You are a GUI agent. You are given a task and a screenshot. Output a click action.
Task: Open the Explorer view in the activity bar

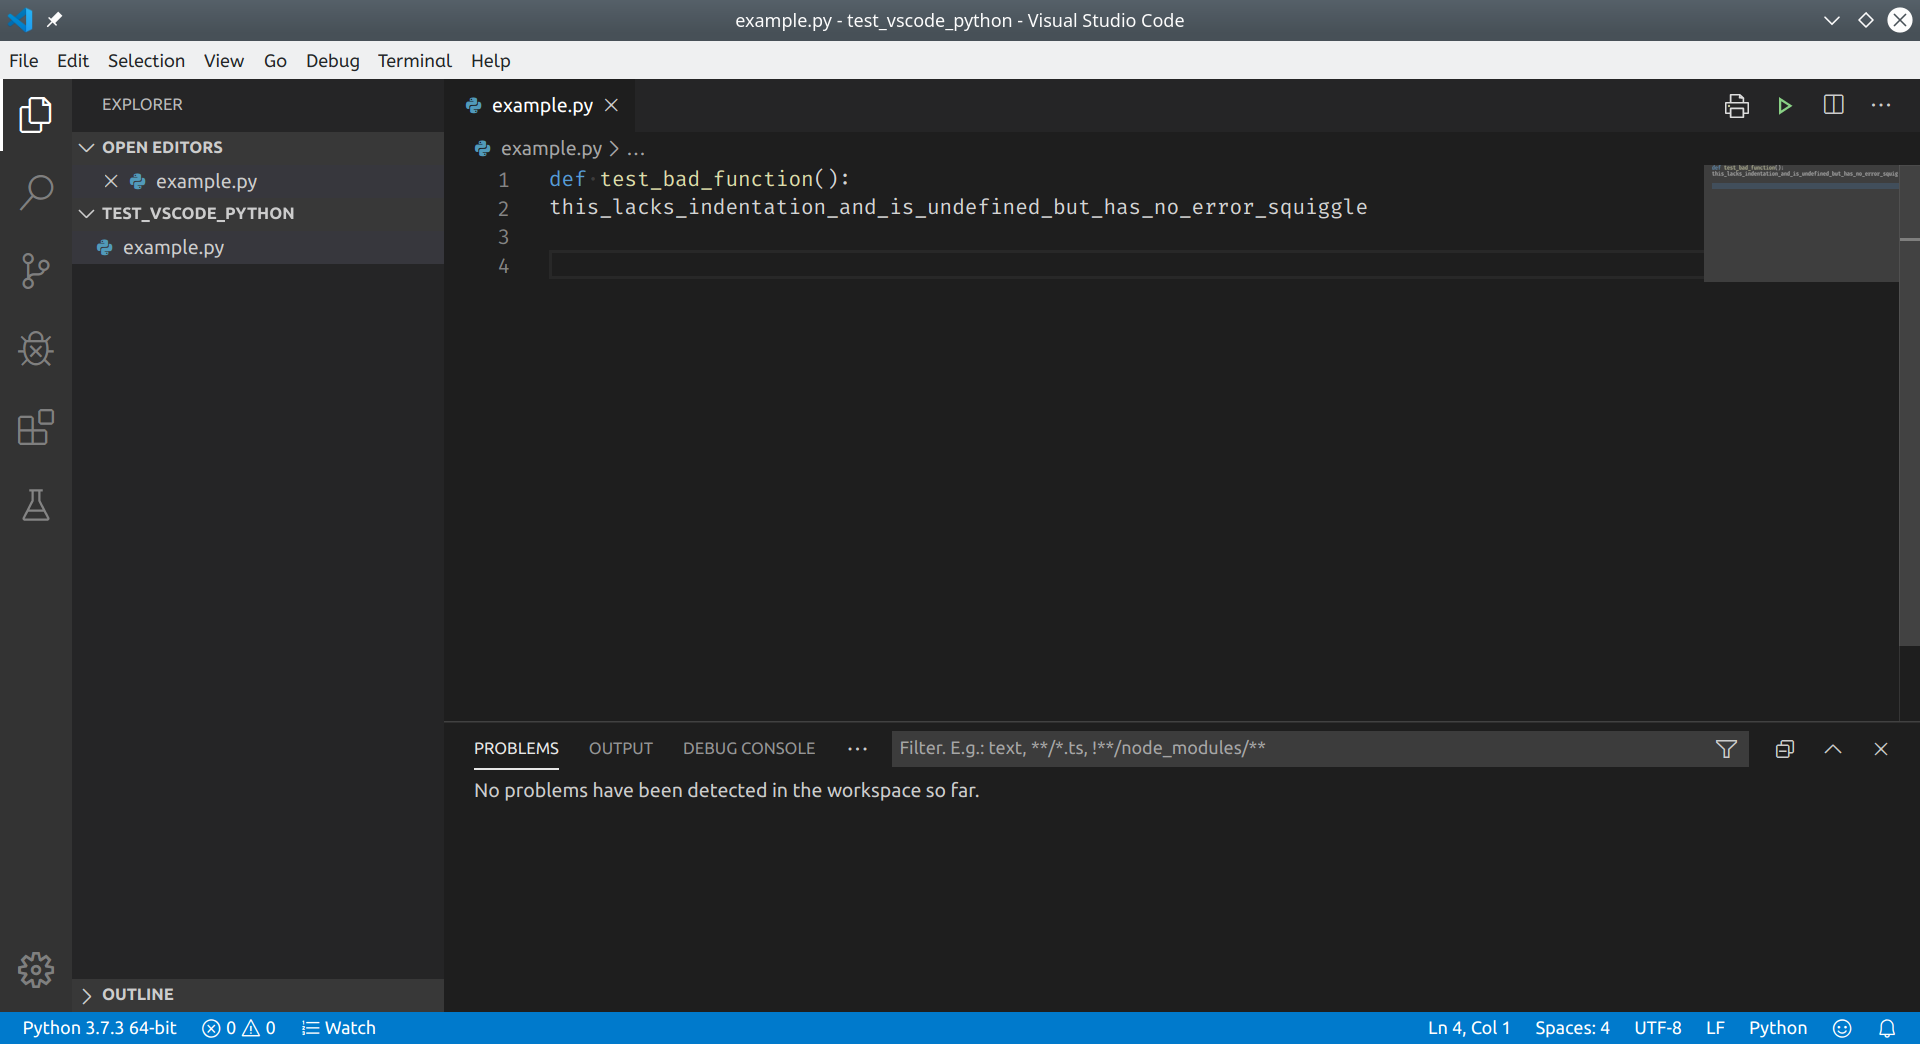tap(36, 114)
